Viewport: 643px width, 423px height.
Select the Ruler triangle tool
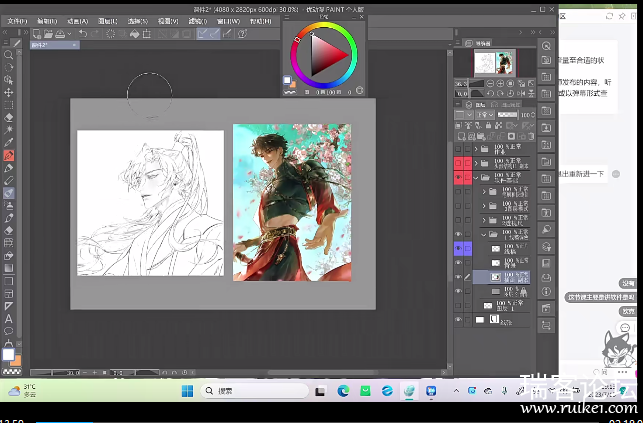[8, 306]
